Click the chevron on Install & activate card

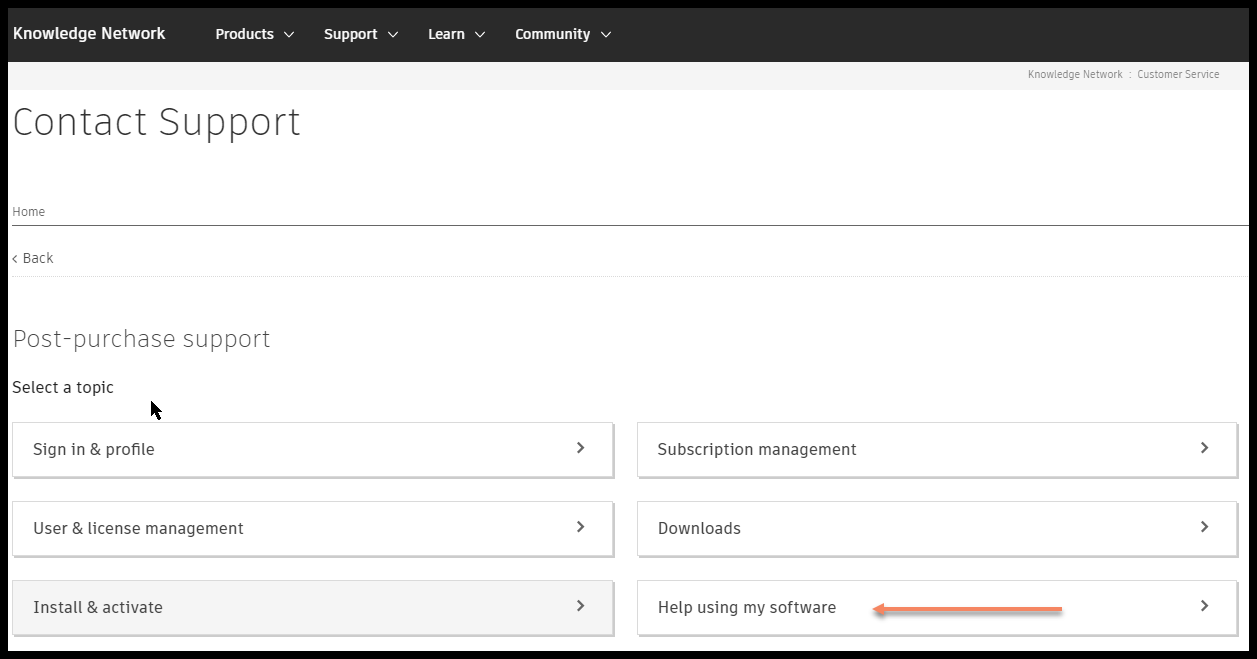(580, 607)
